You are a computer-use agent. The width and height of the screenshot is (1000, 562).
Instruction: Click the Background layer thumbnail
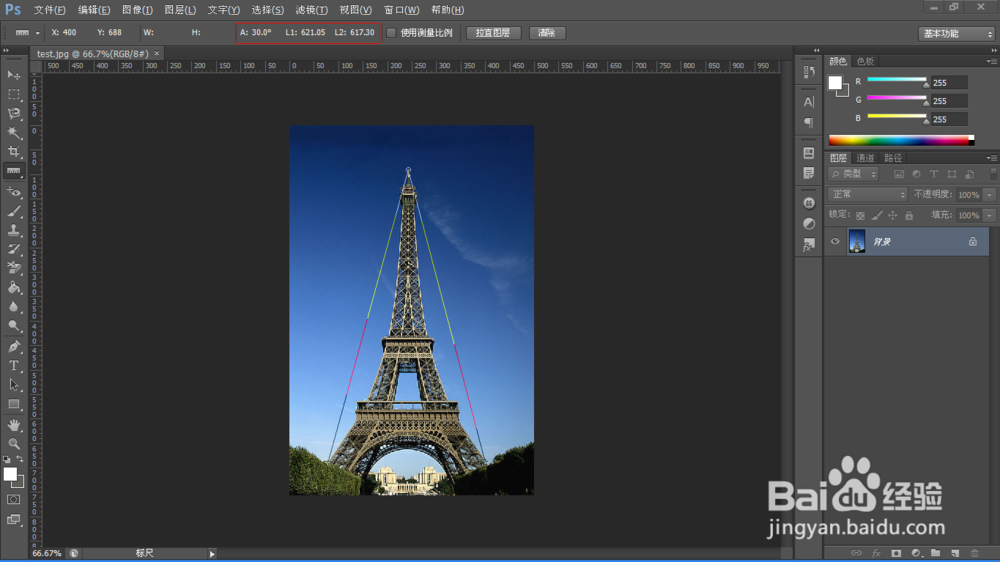pos(857,242)
